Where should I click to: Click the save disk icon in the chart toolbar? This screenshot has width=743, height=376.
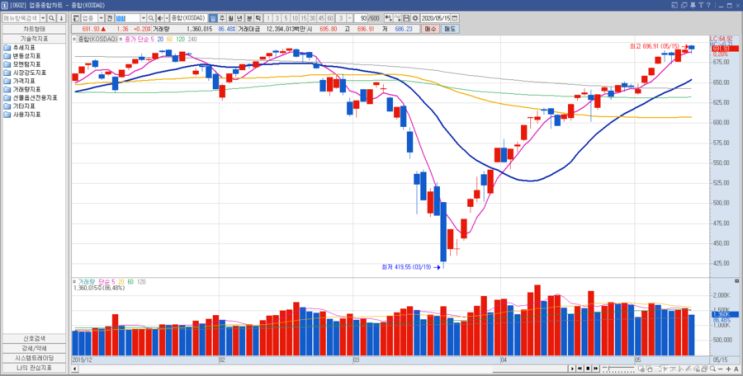click(406, 18)
